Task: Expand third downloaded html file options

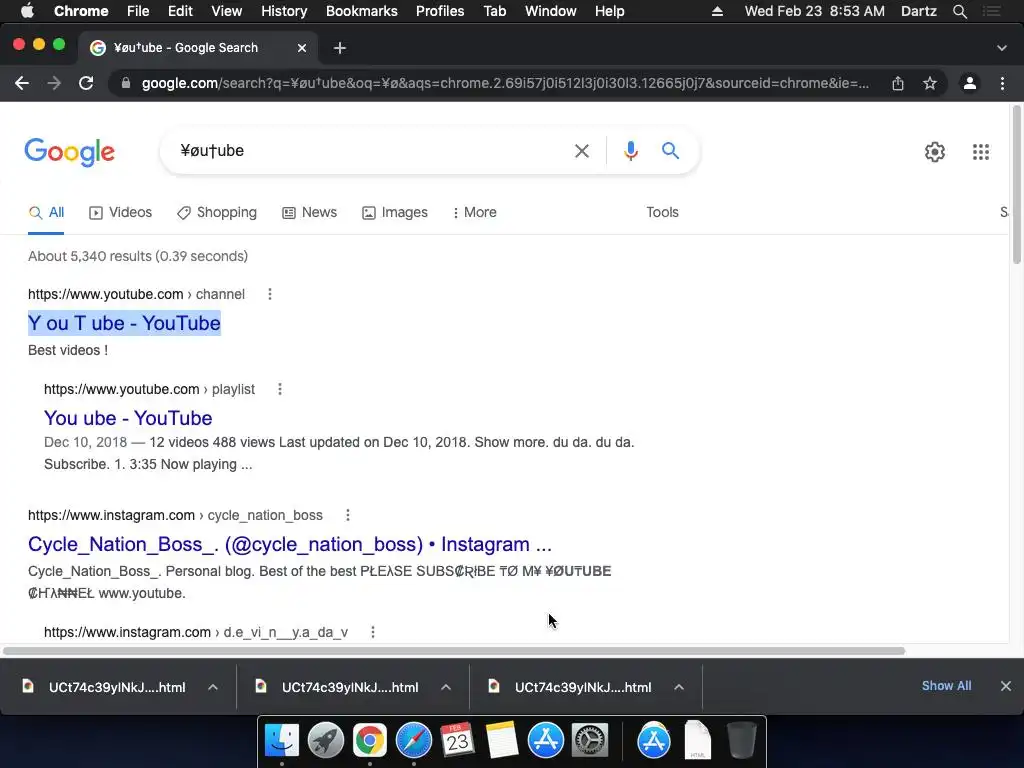Action: pos(679,687)
